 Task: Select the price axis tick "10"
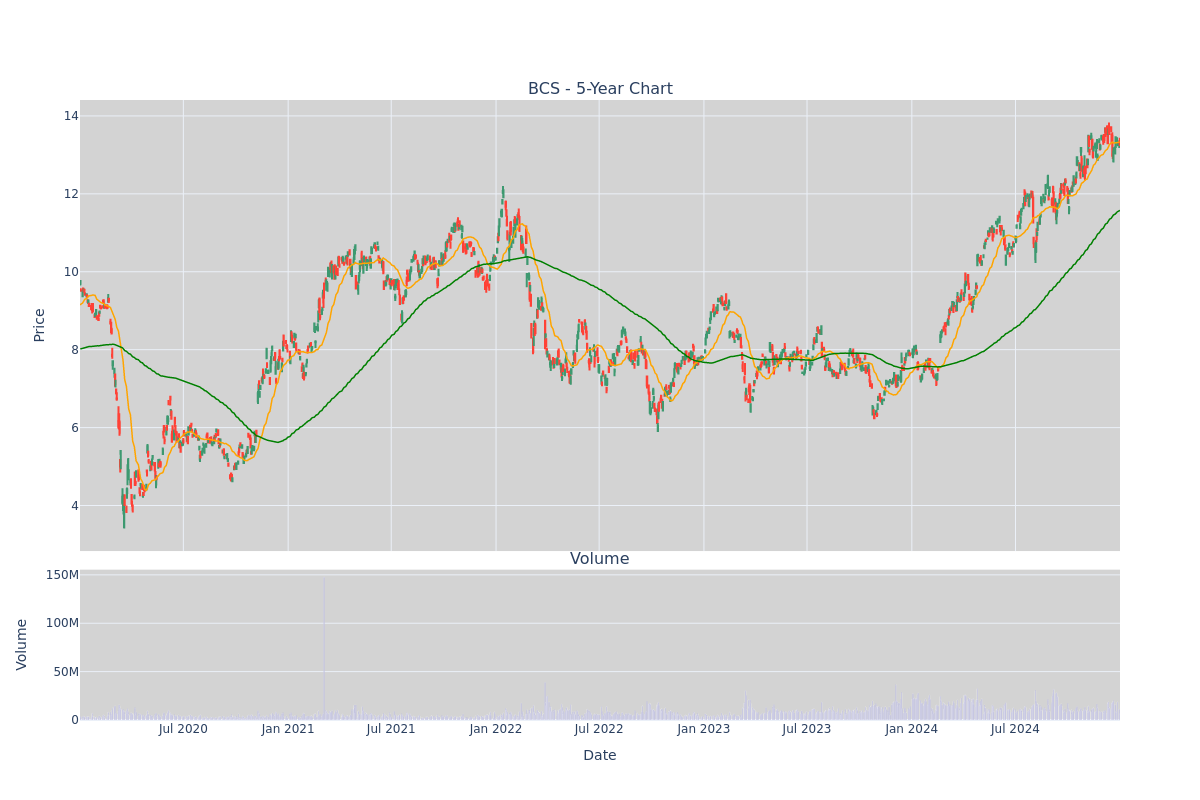71,272
